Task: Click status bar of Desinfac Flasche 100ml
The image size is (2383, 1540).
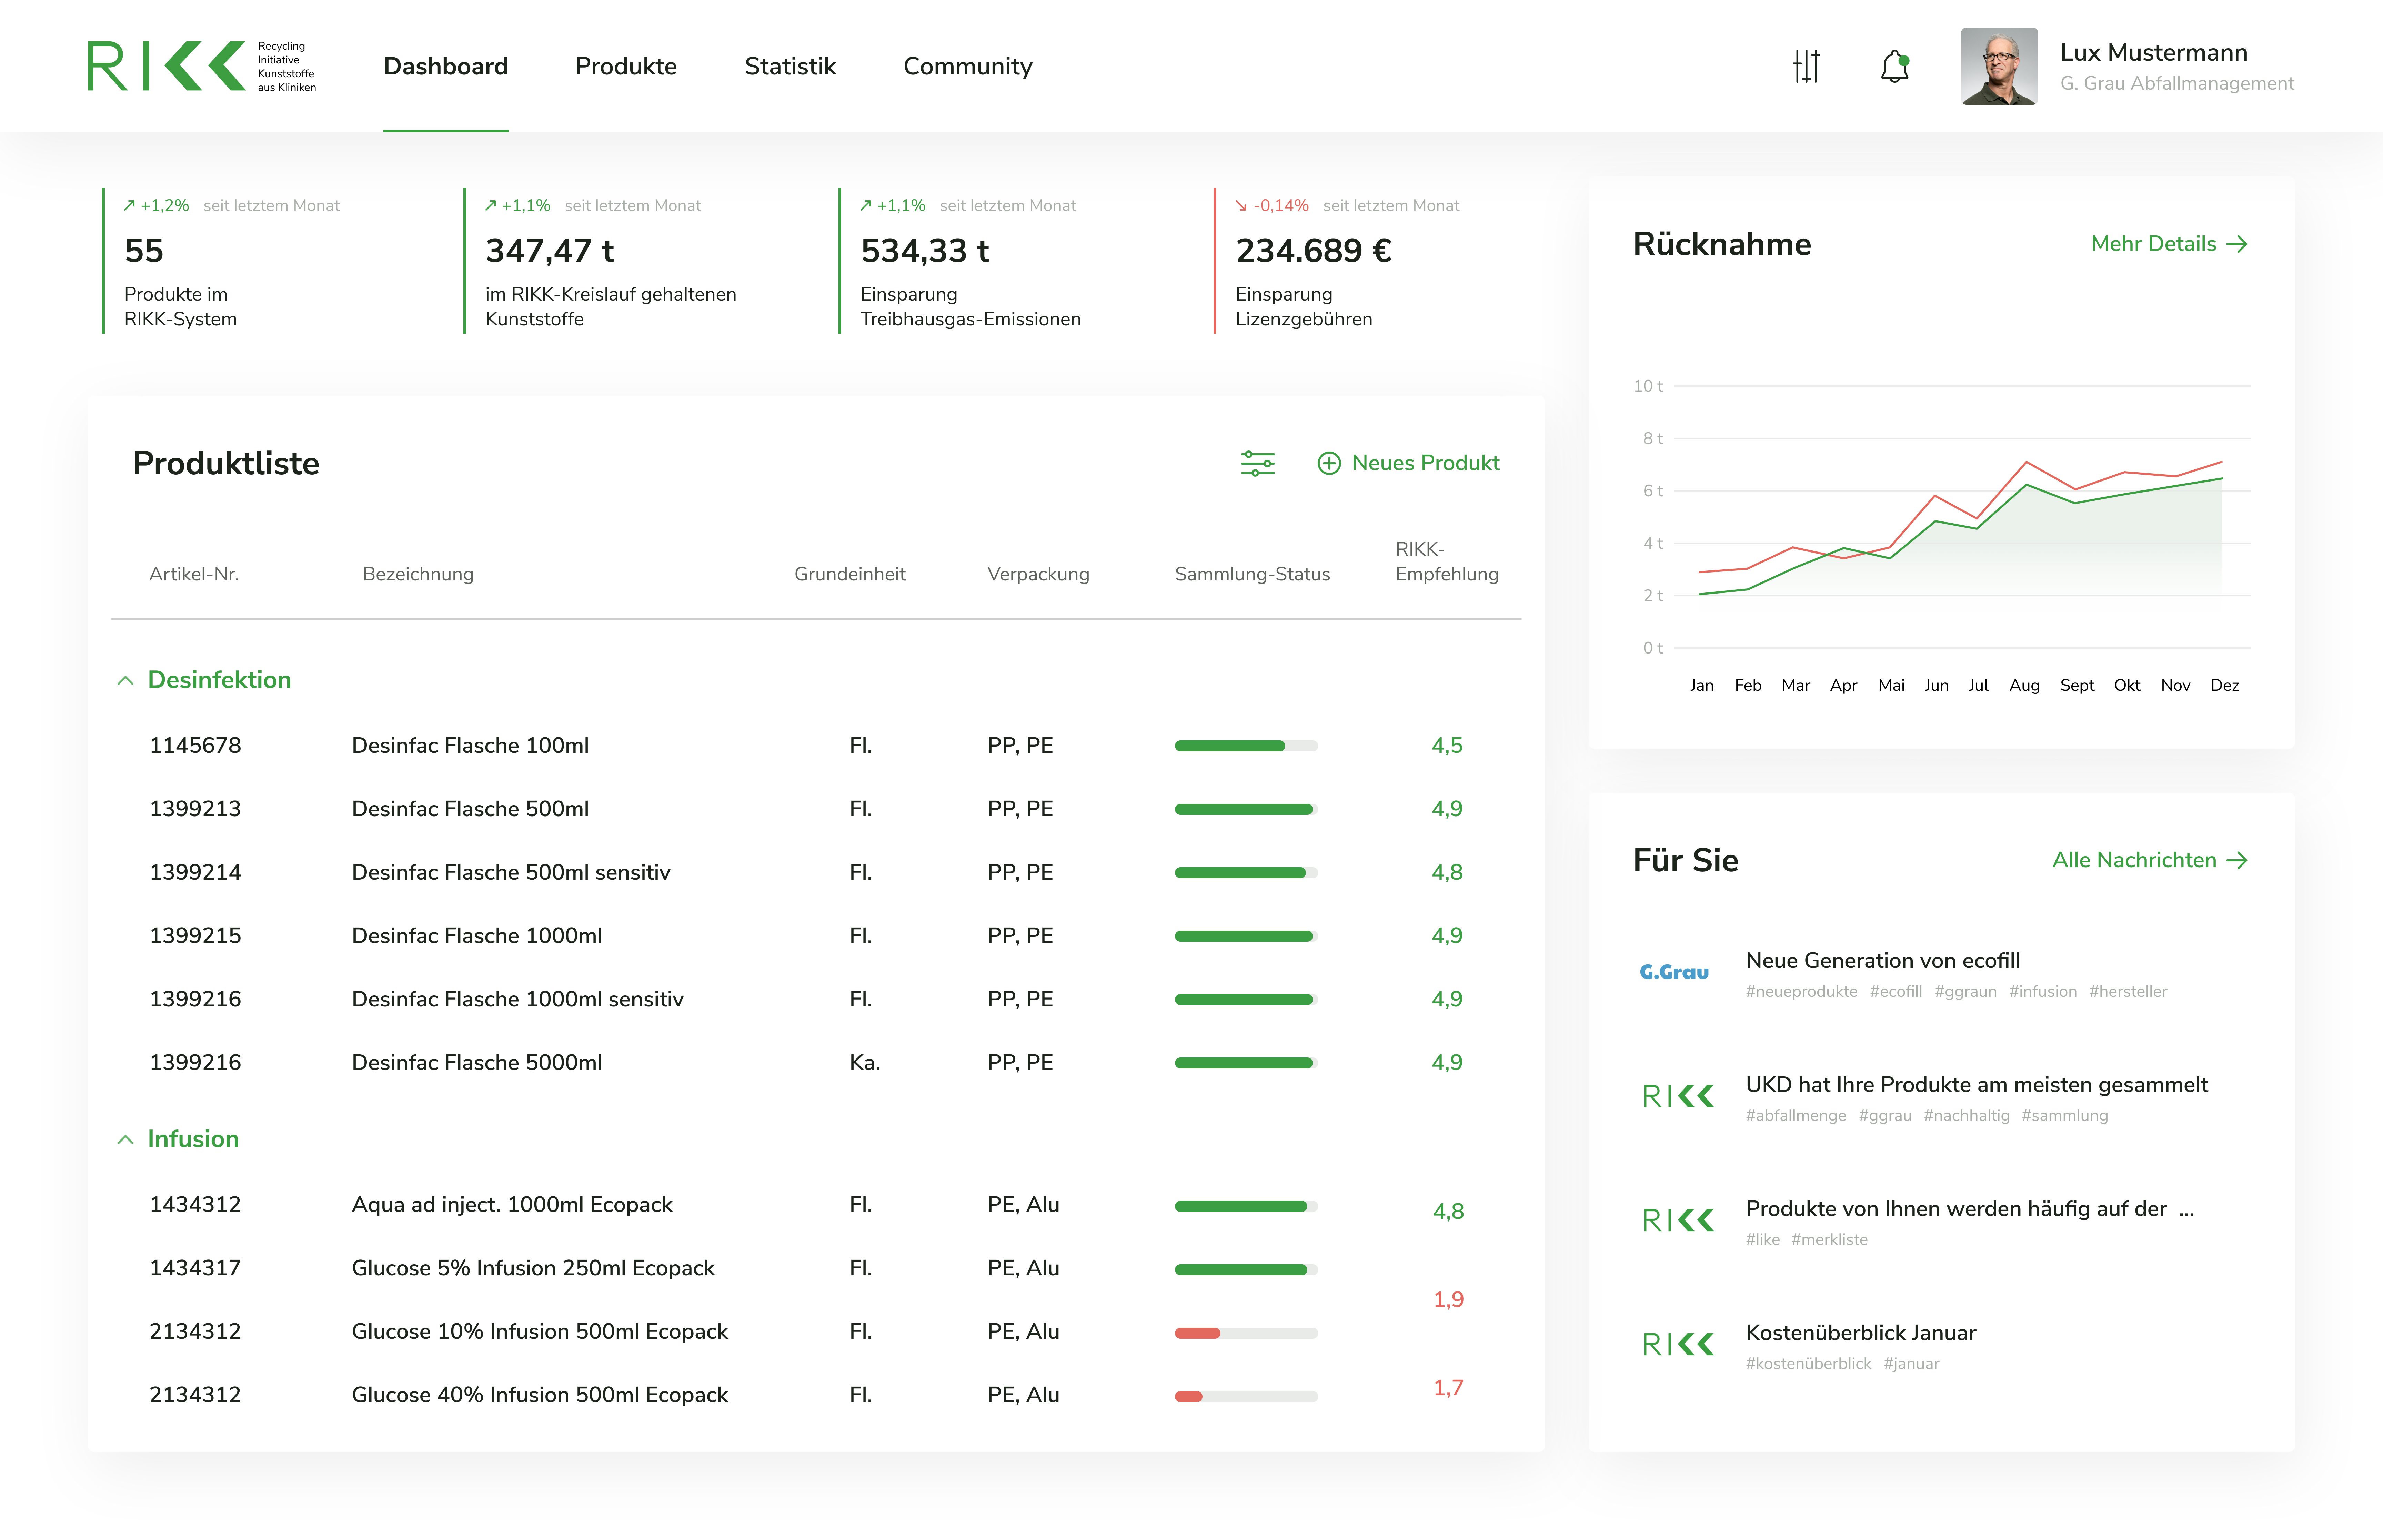Action: tap(1246, 746)
